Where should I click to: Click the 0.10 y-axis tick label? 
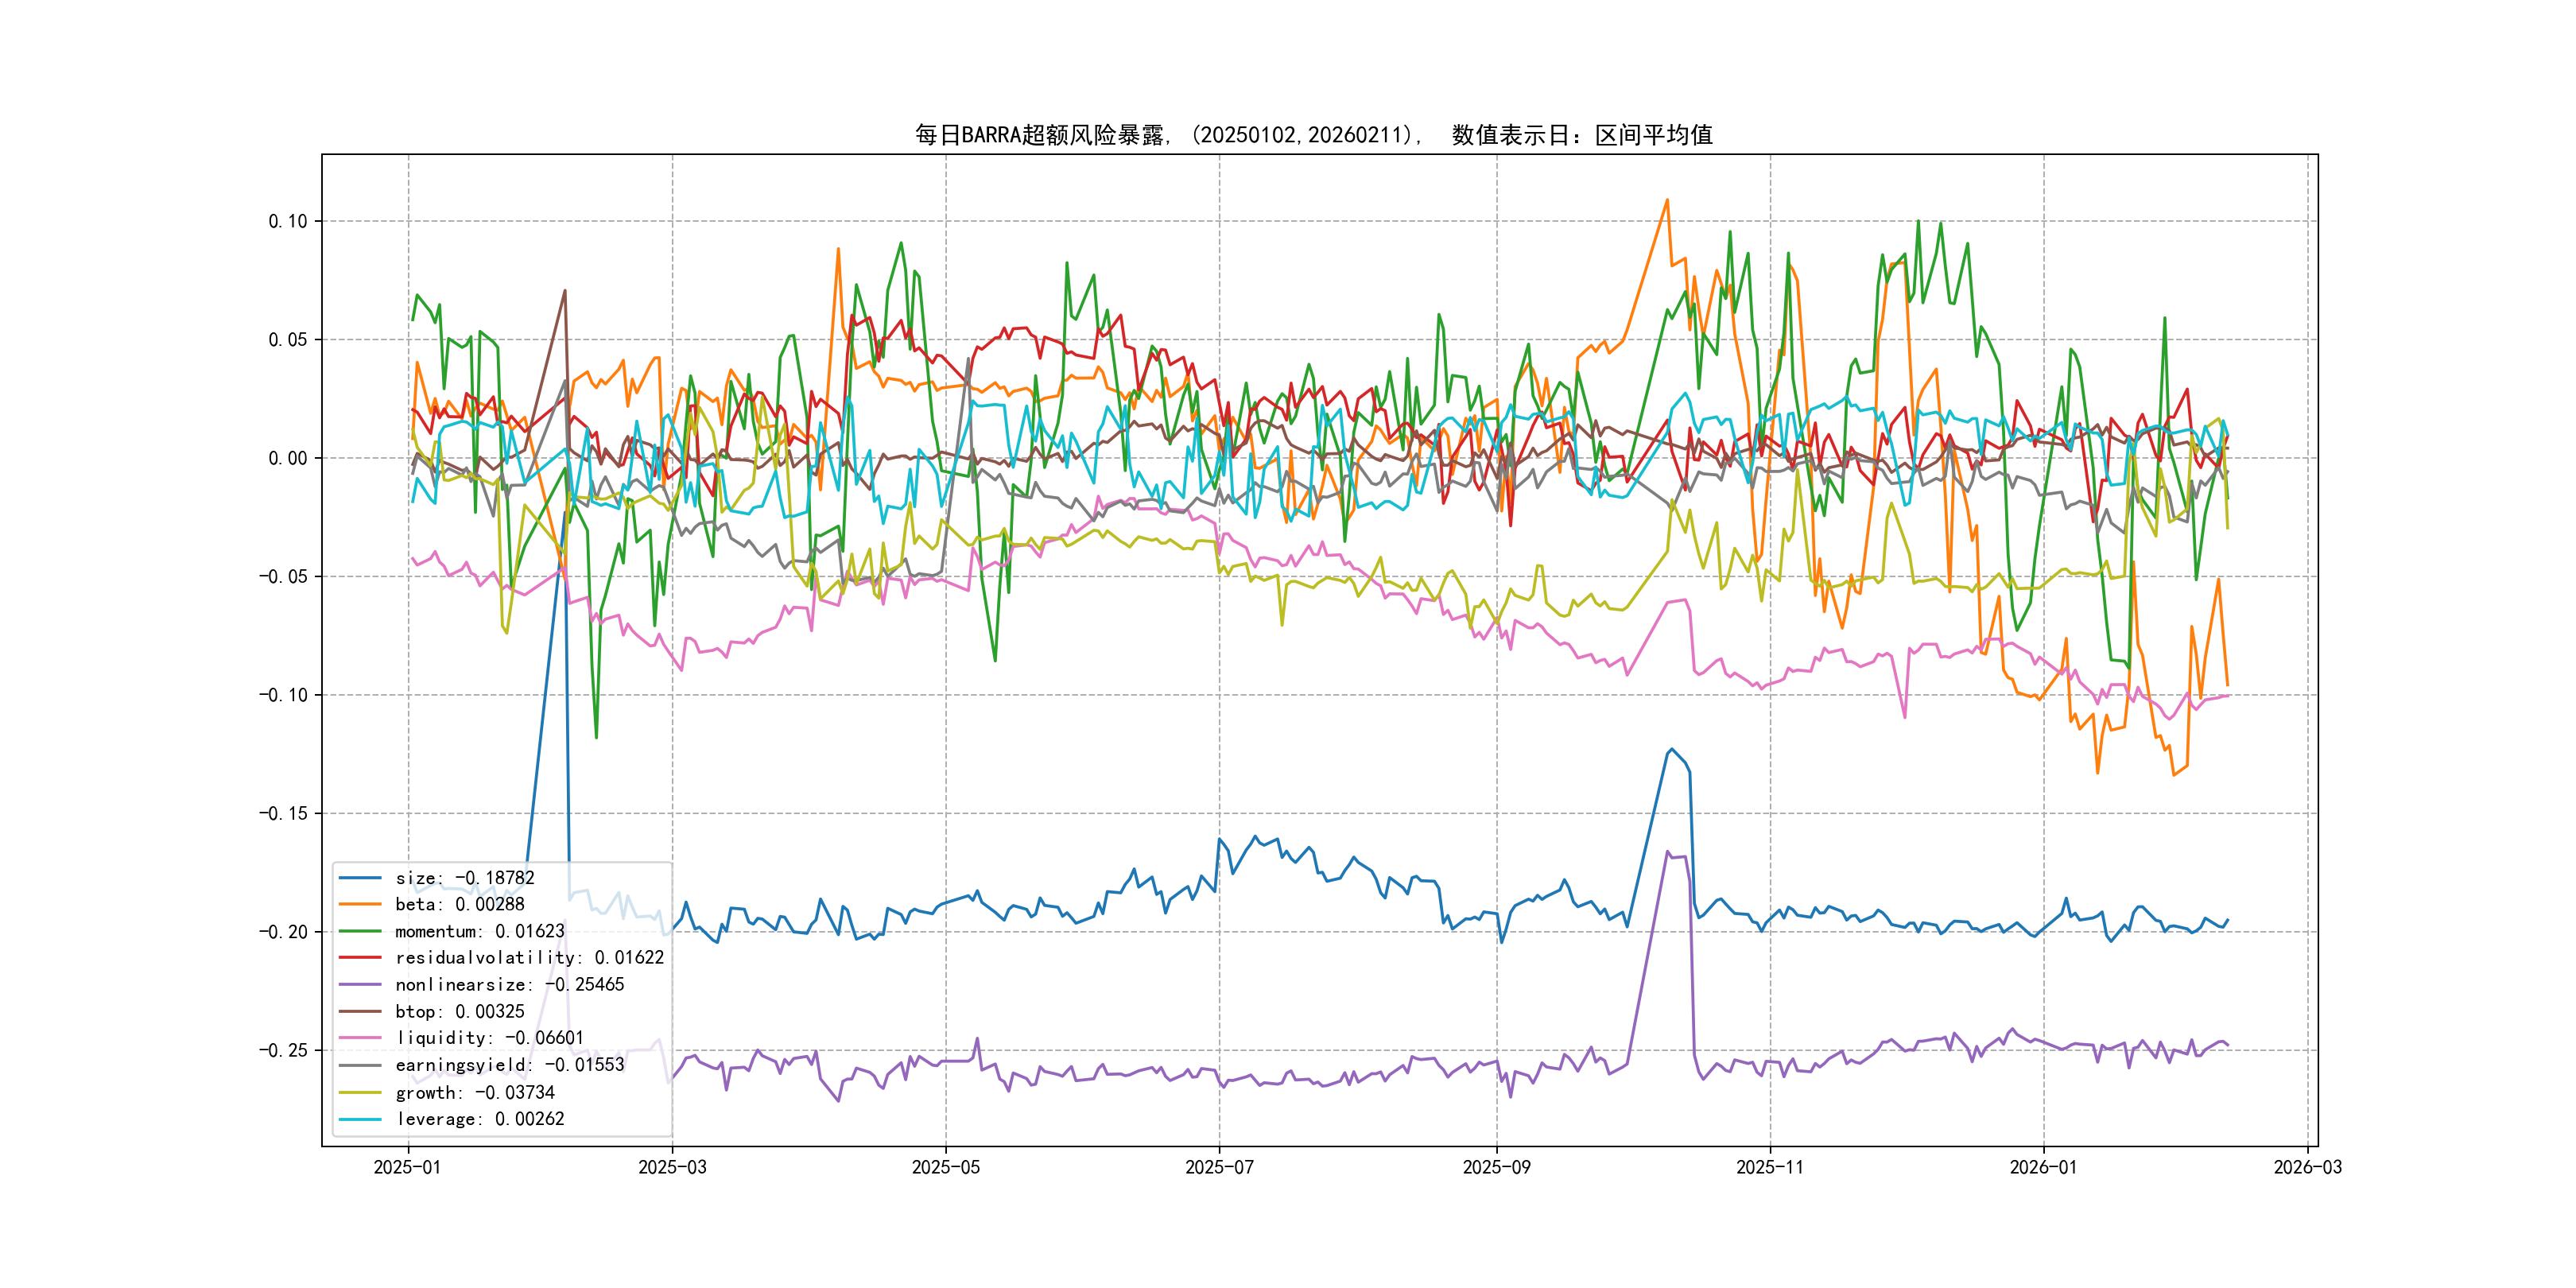point(288,221)
